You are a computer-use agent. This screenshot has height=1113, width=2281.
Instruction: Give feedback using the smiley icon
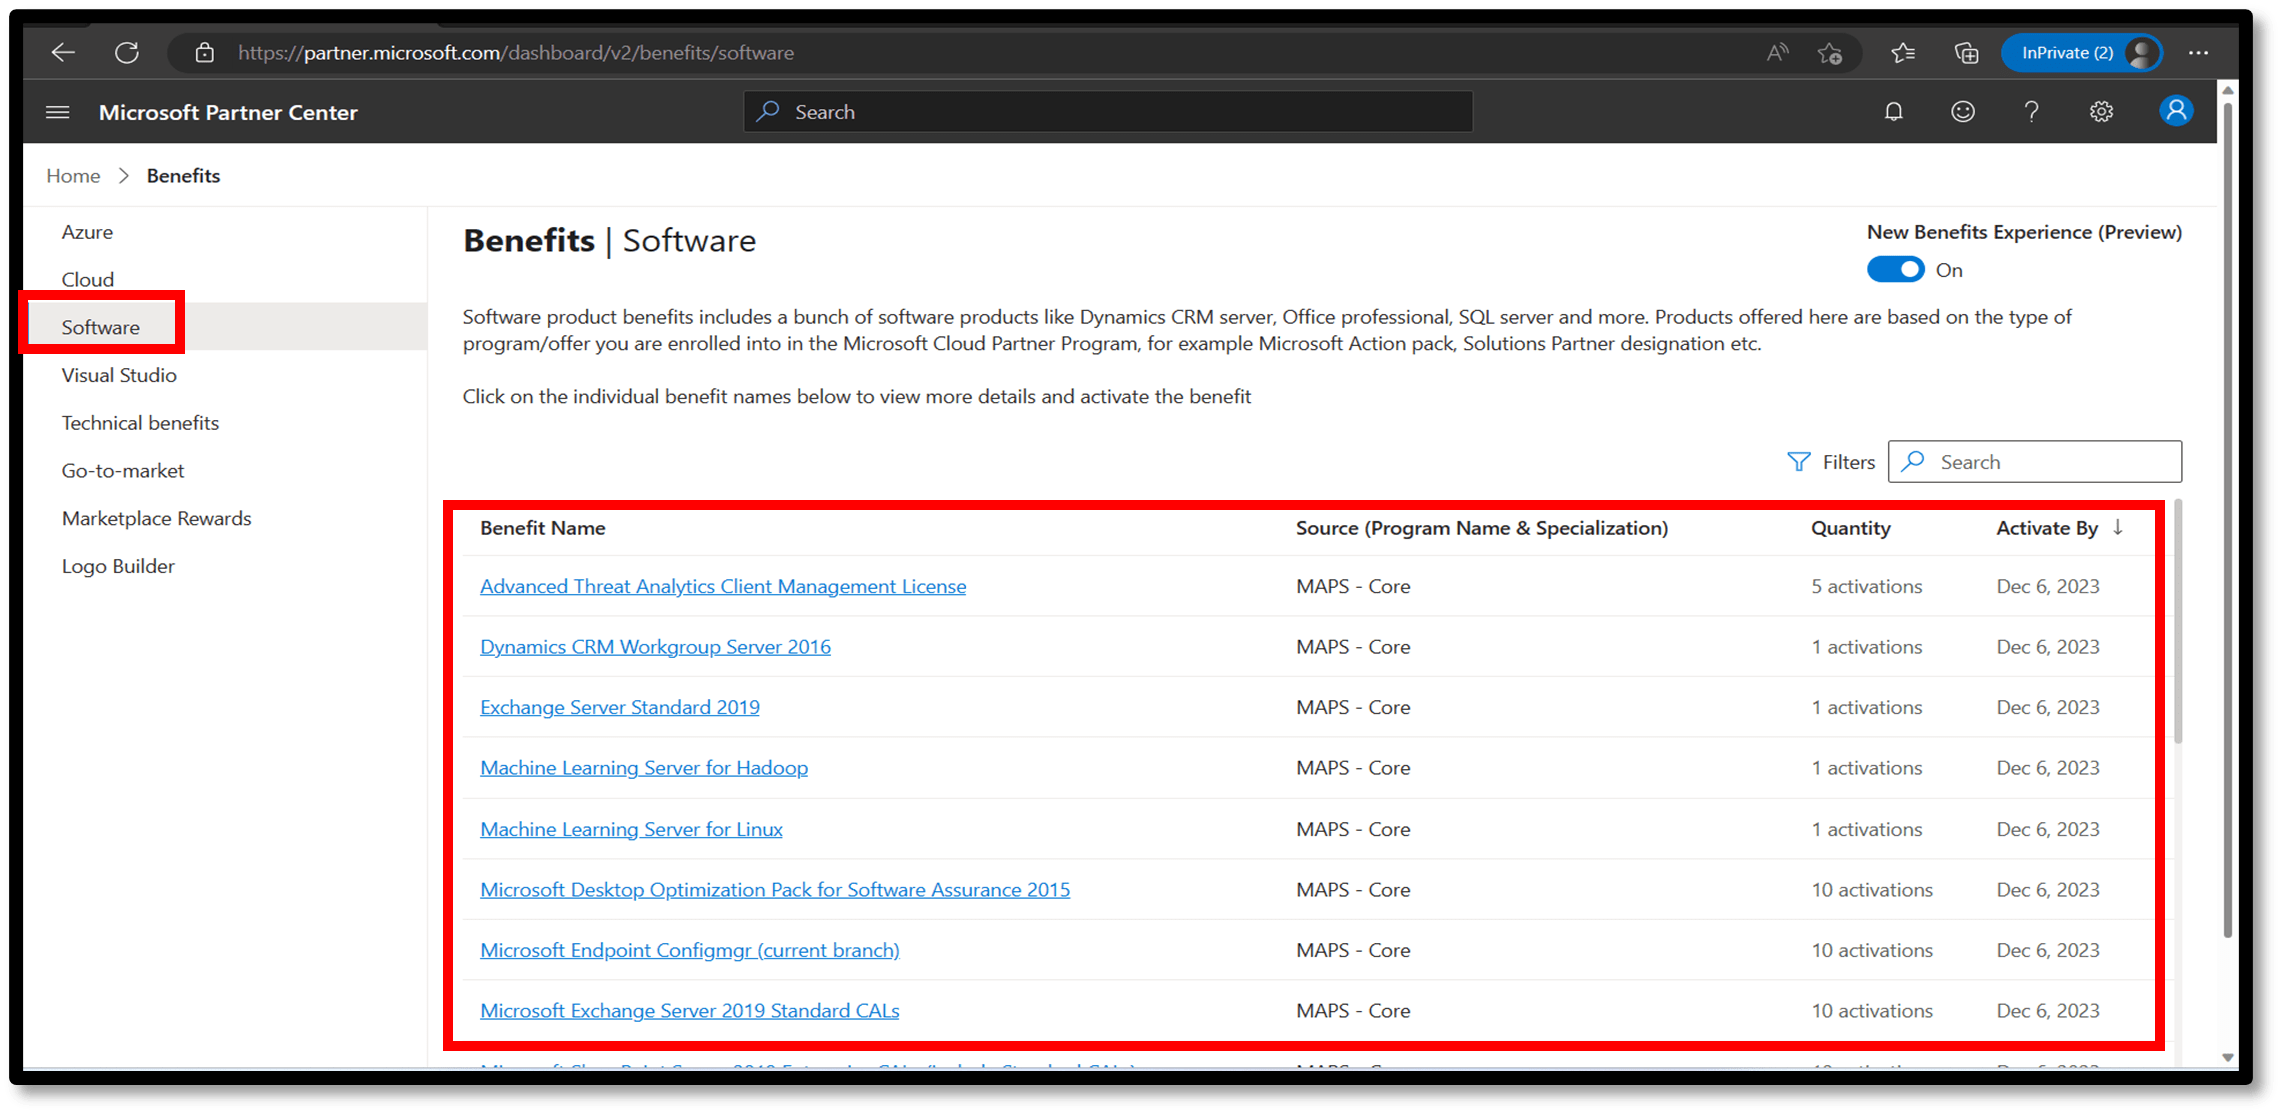1962,111
